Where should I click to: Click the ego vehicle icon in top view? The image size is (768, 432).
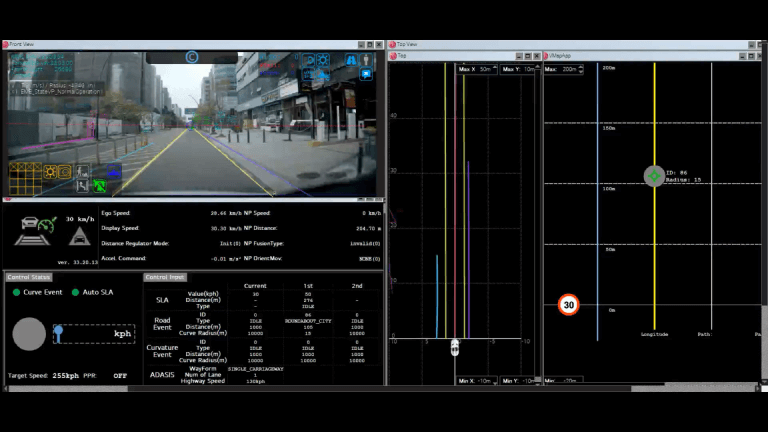point(455,348)
